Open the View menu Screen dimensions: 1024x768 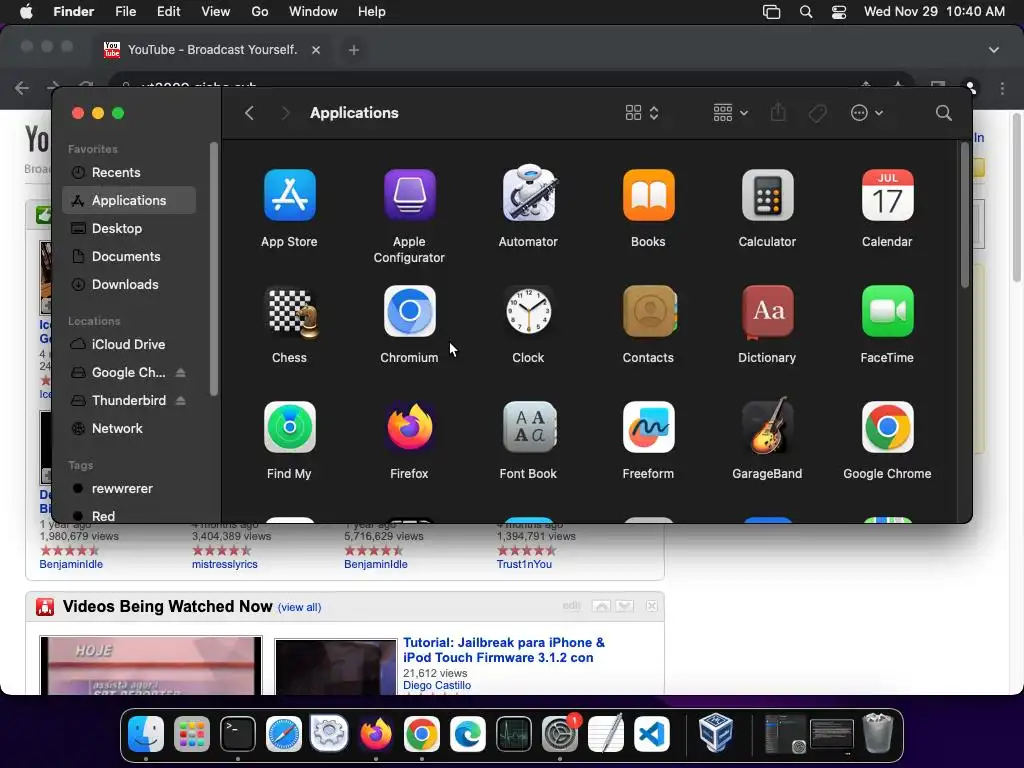tap(216, 12)
